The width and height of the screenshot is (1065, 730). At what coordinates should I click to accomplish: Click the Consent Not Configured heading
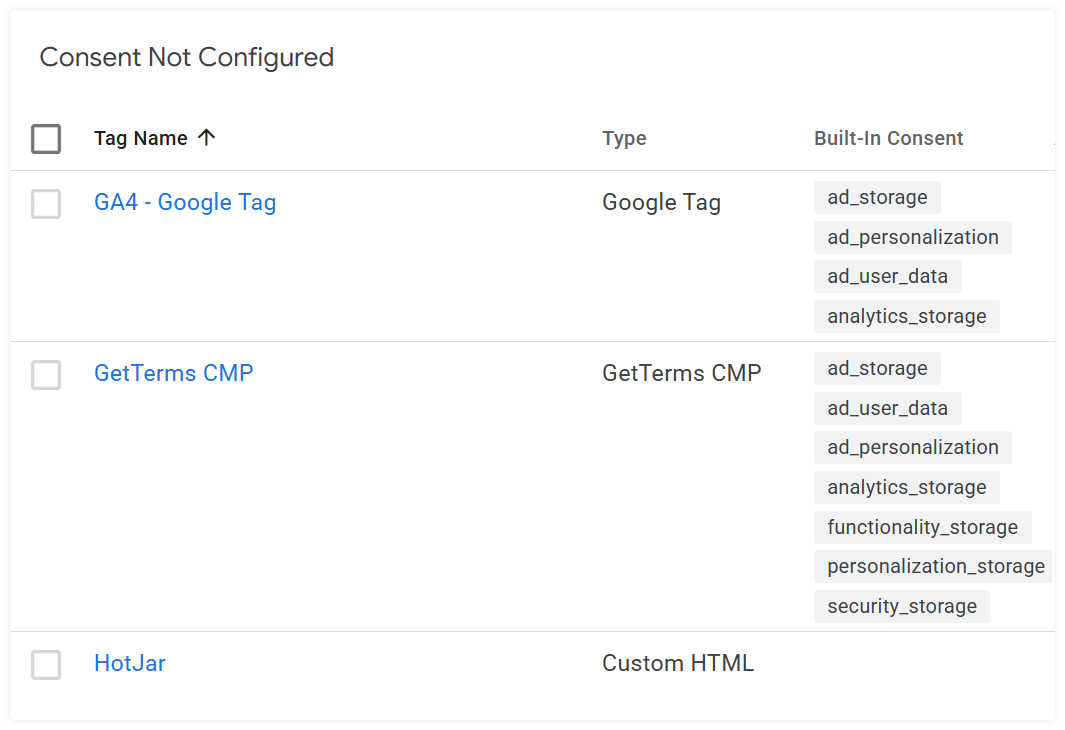[187, 58]
